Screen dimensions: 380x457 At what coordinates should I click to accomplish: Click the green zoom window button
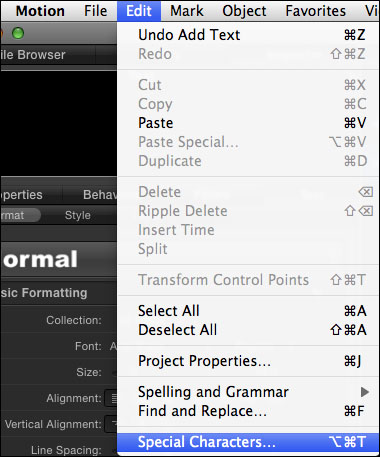pyautogui.click(x=18, y=33)
